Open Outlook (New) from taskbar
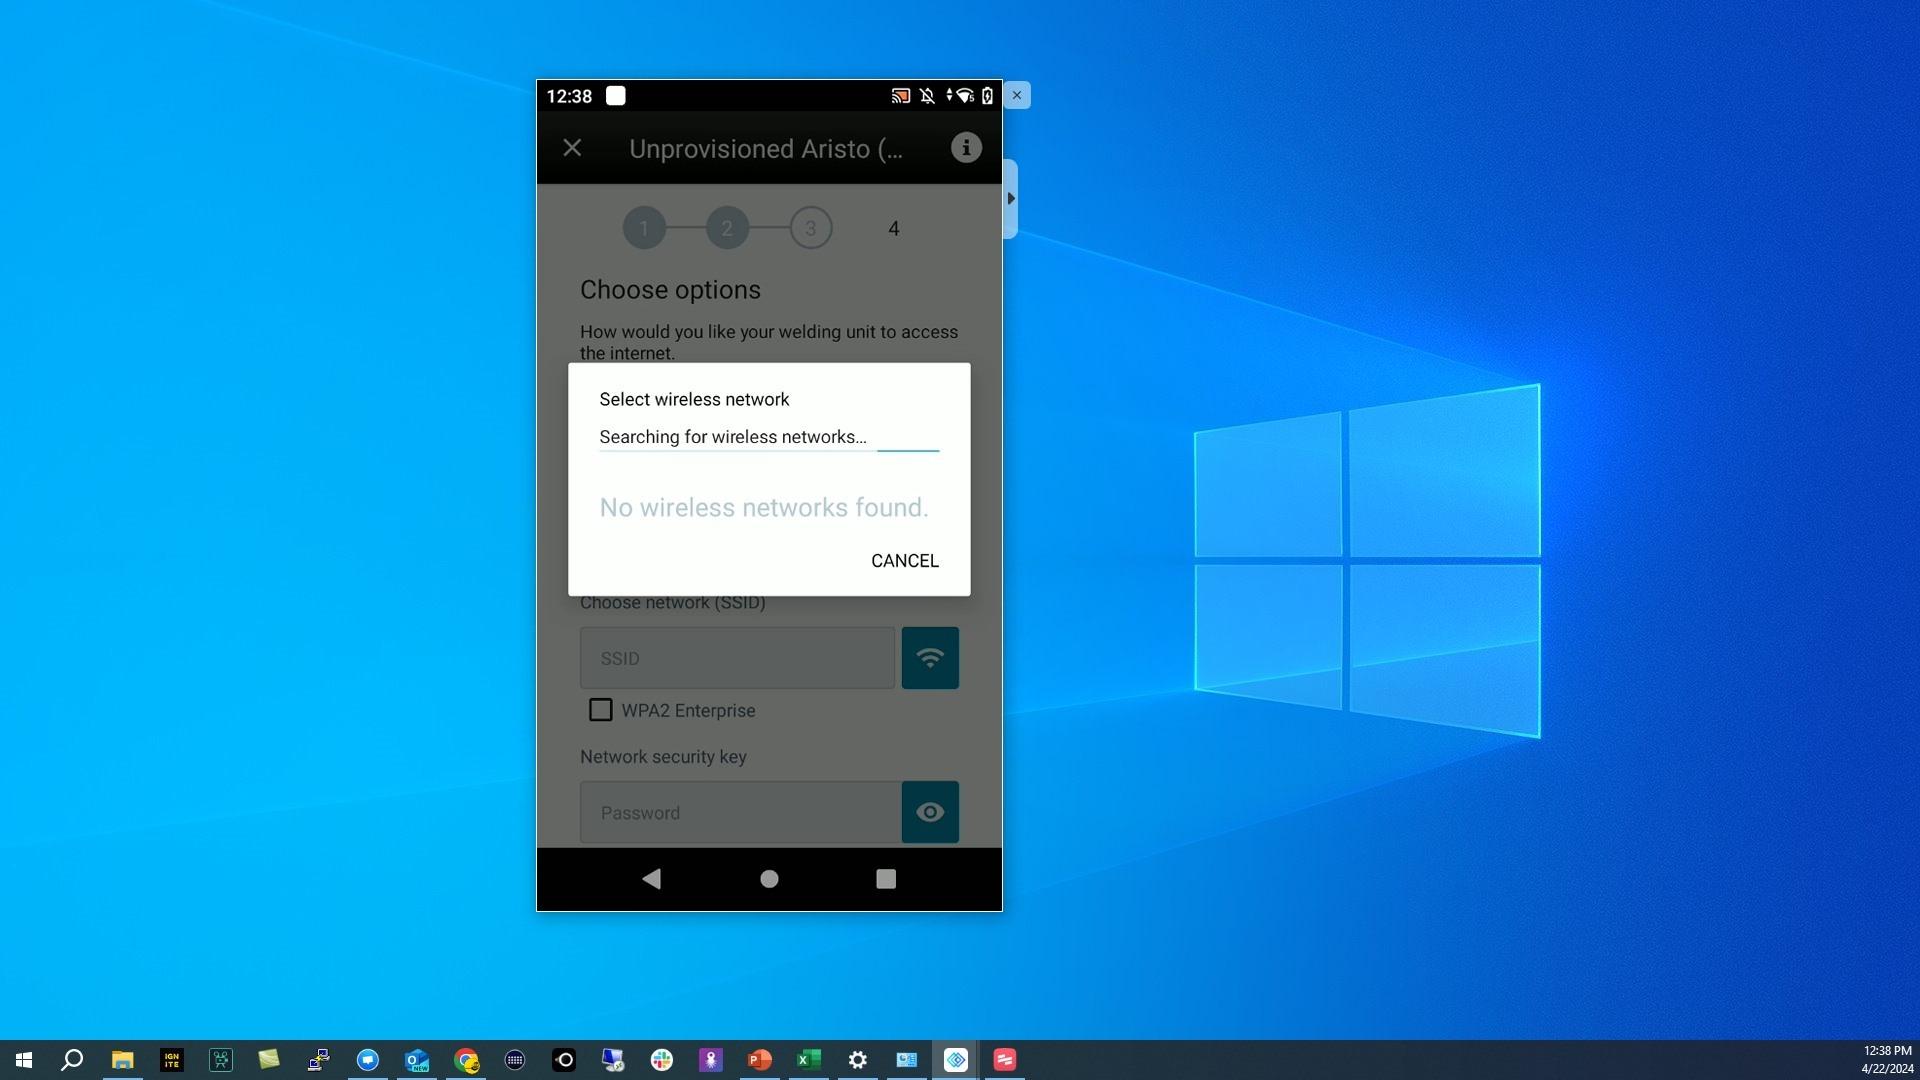The width and height of the screenshot is (1920, 1080). (417, 1060)
